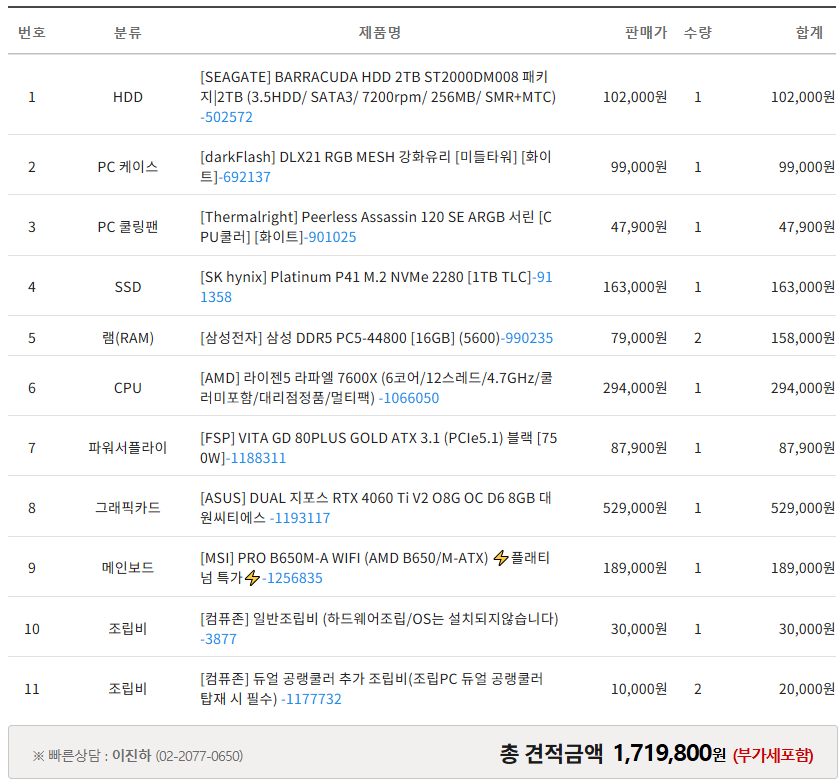The image size is (840, 784).
Task: Select the 합계 cell 47,900원 in PC 쿨링팬 row
Action: click(807, 227)
